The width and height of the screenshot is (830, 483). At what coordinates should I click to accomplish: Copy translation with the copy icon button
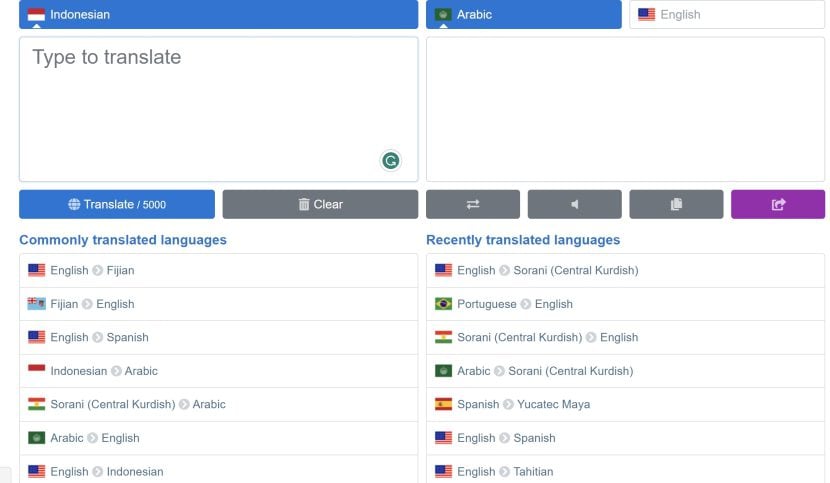coord(676,204)
